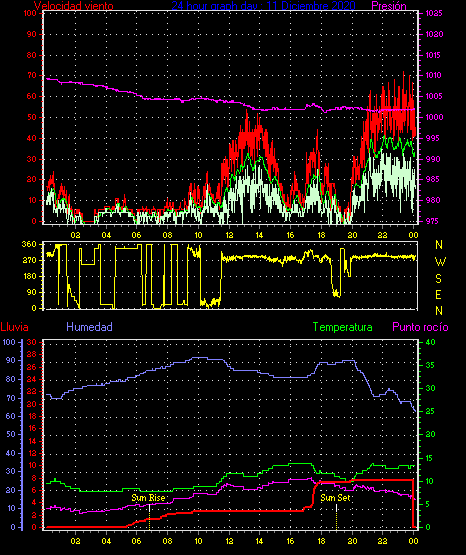The image size is (466, 555).
Task: Click the 985 pressure axis value
Action: click(432, 179)
